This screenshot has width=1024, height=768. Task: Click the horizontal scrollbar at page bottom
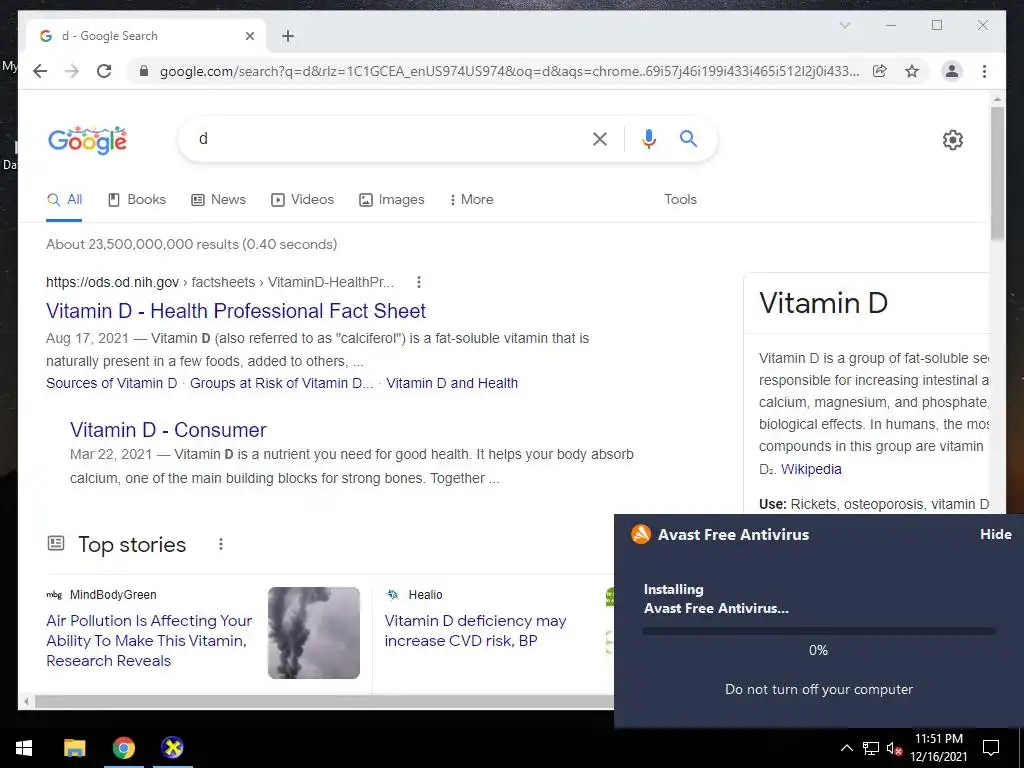coord(324,702)
